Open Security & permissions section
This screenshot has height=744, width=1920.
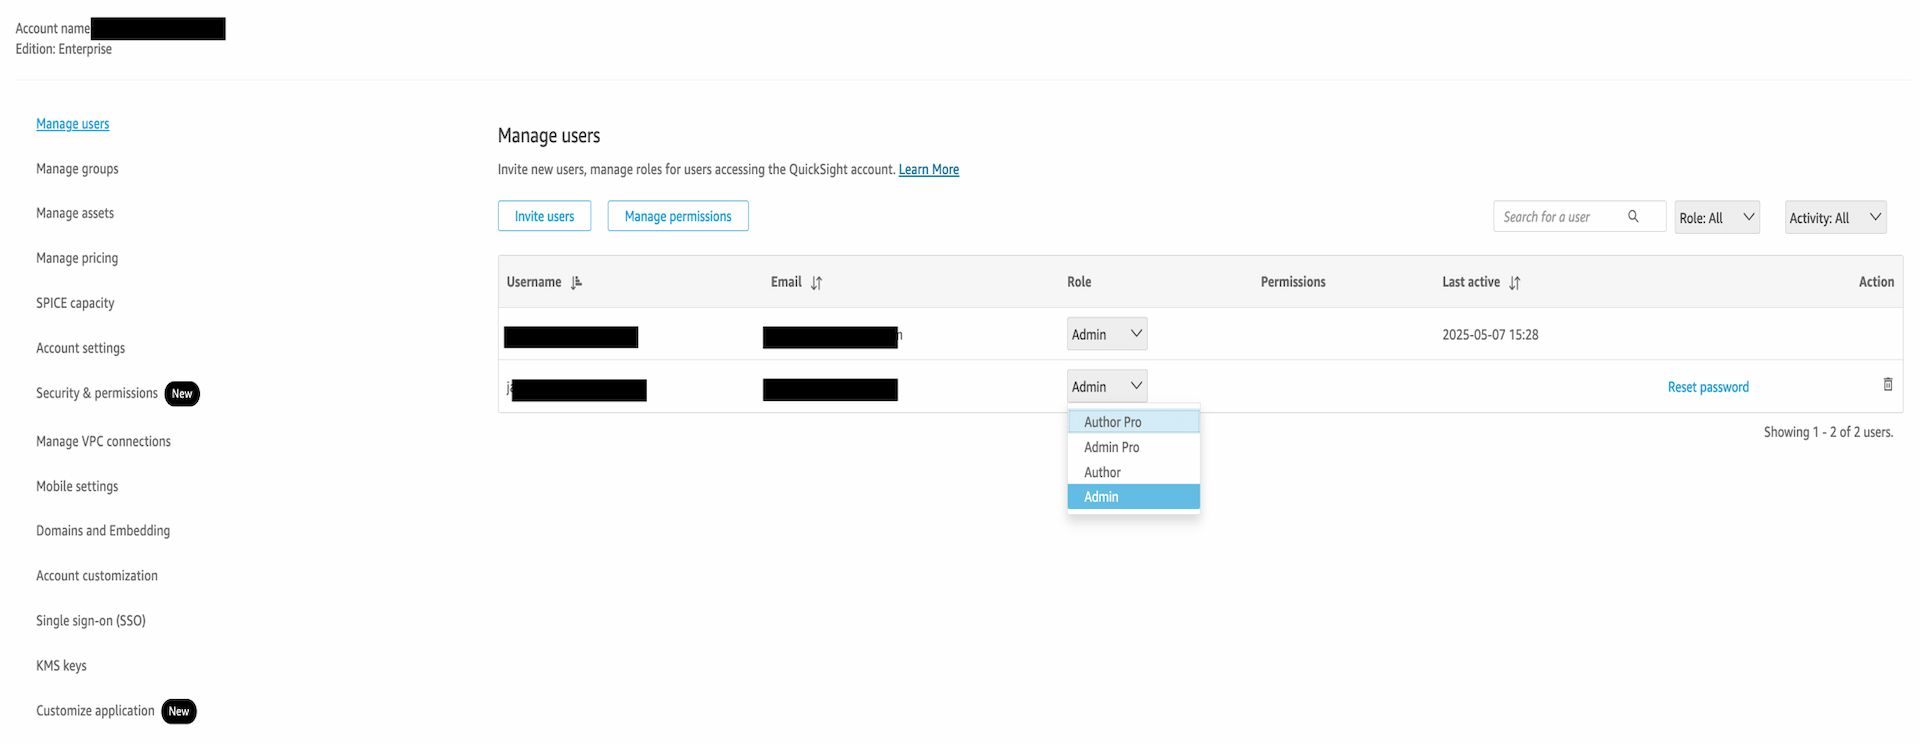(97, 393)
